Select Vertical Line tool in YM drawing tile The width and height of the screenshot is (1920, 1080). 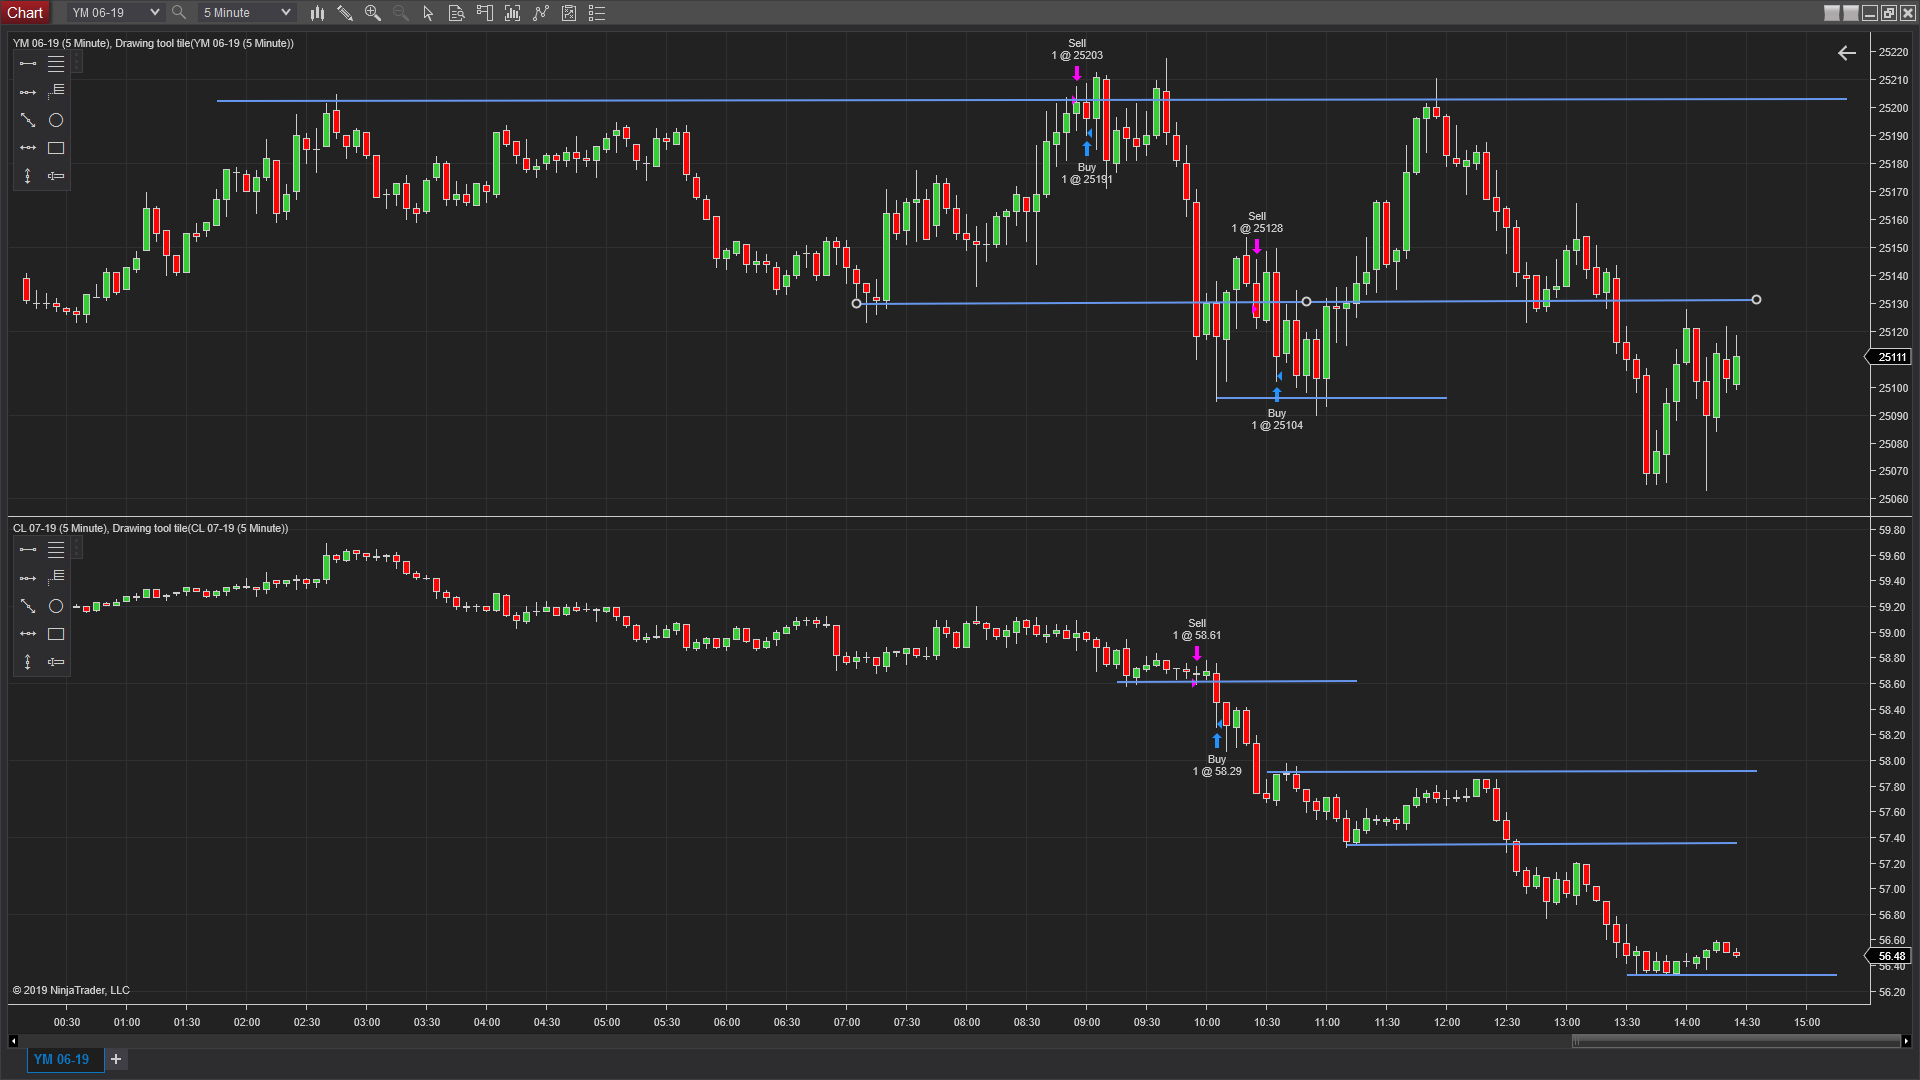[28, 176]
